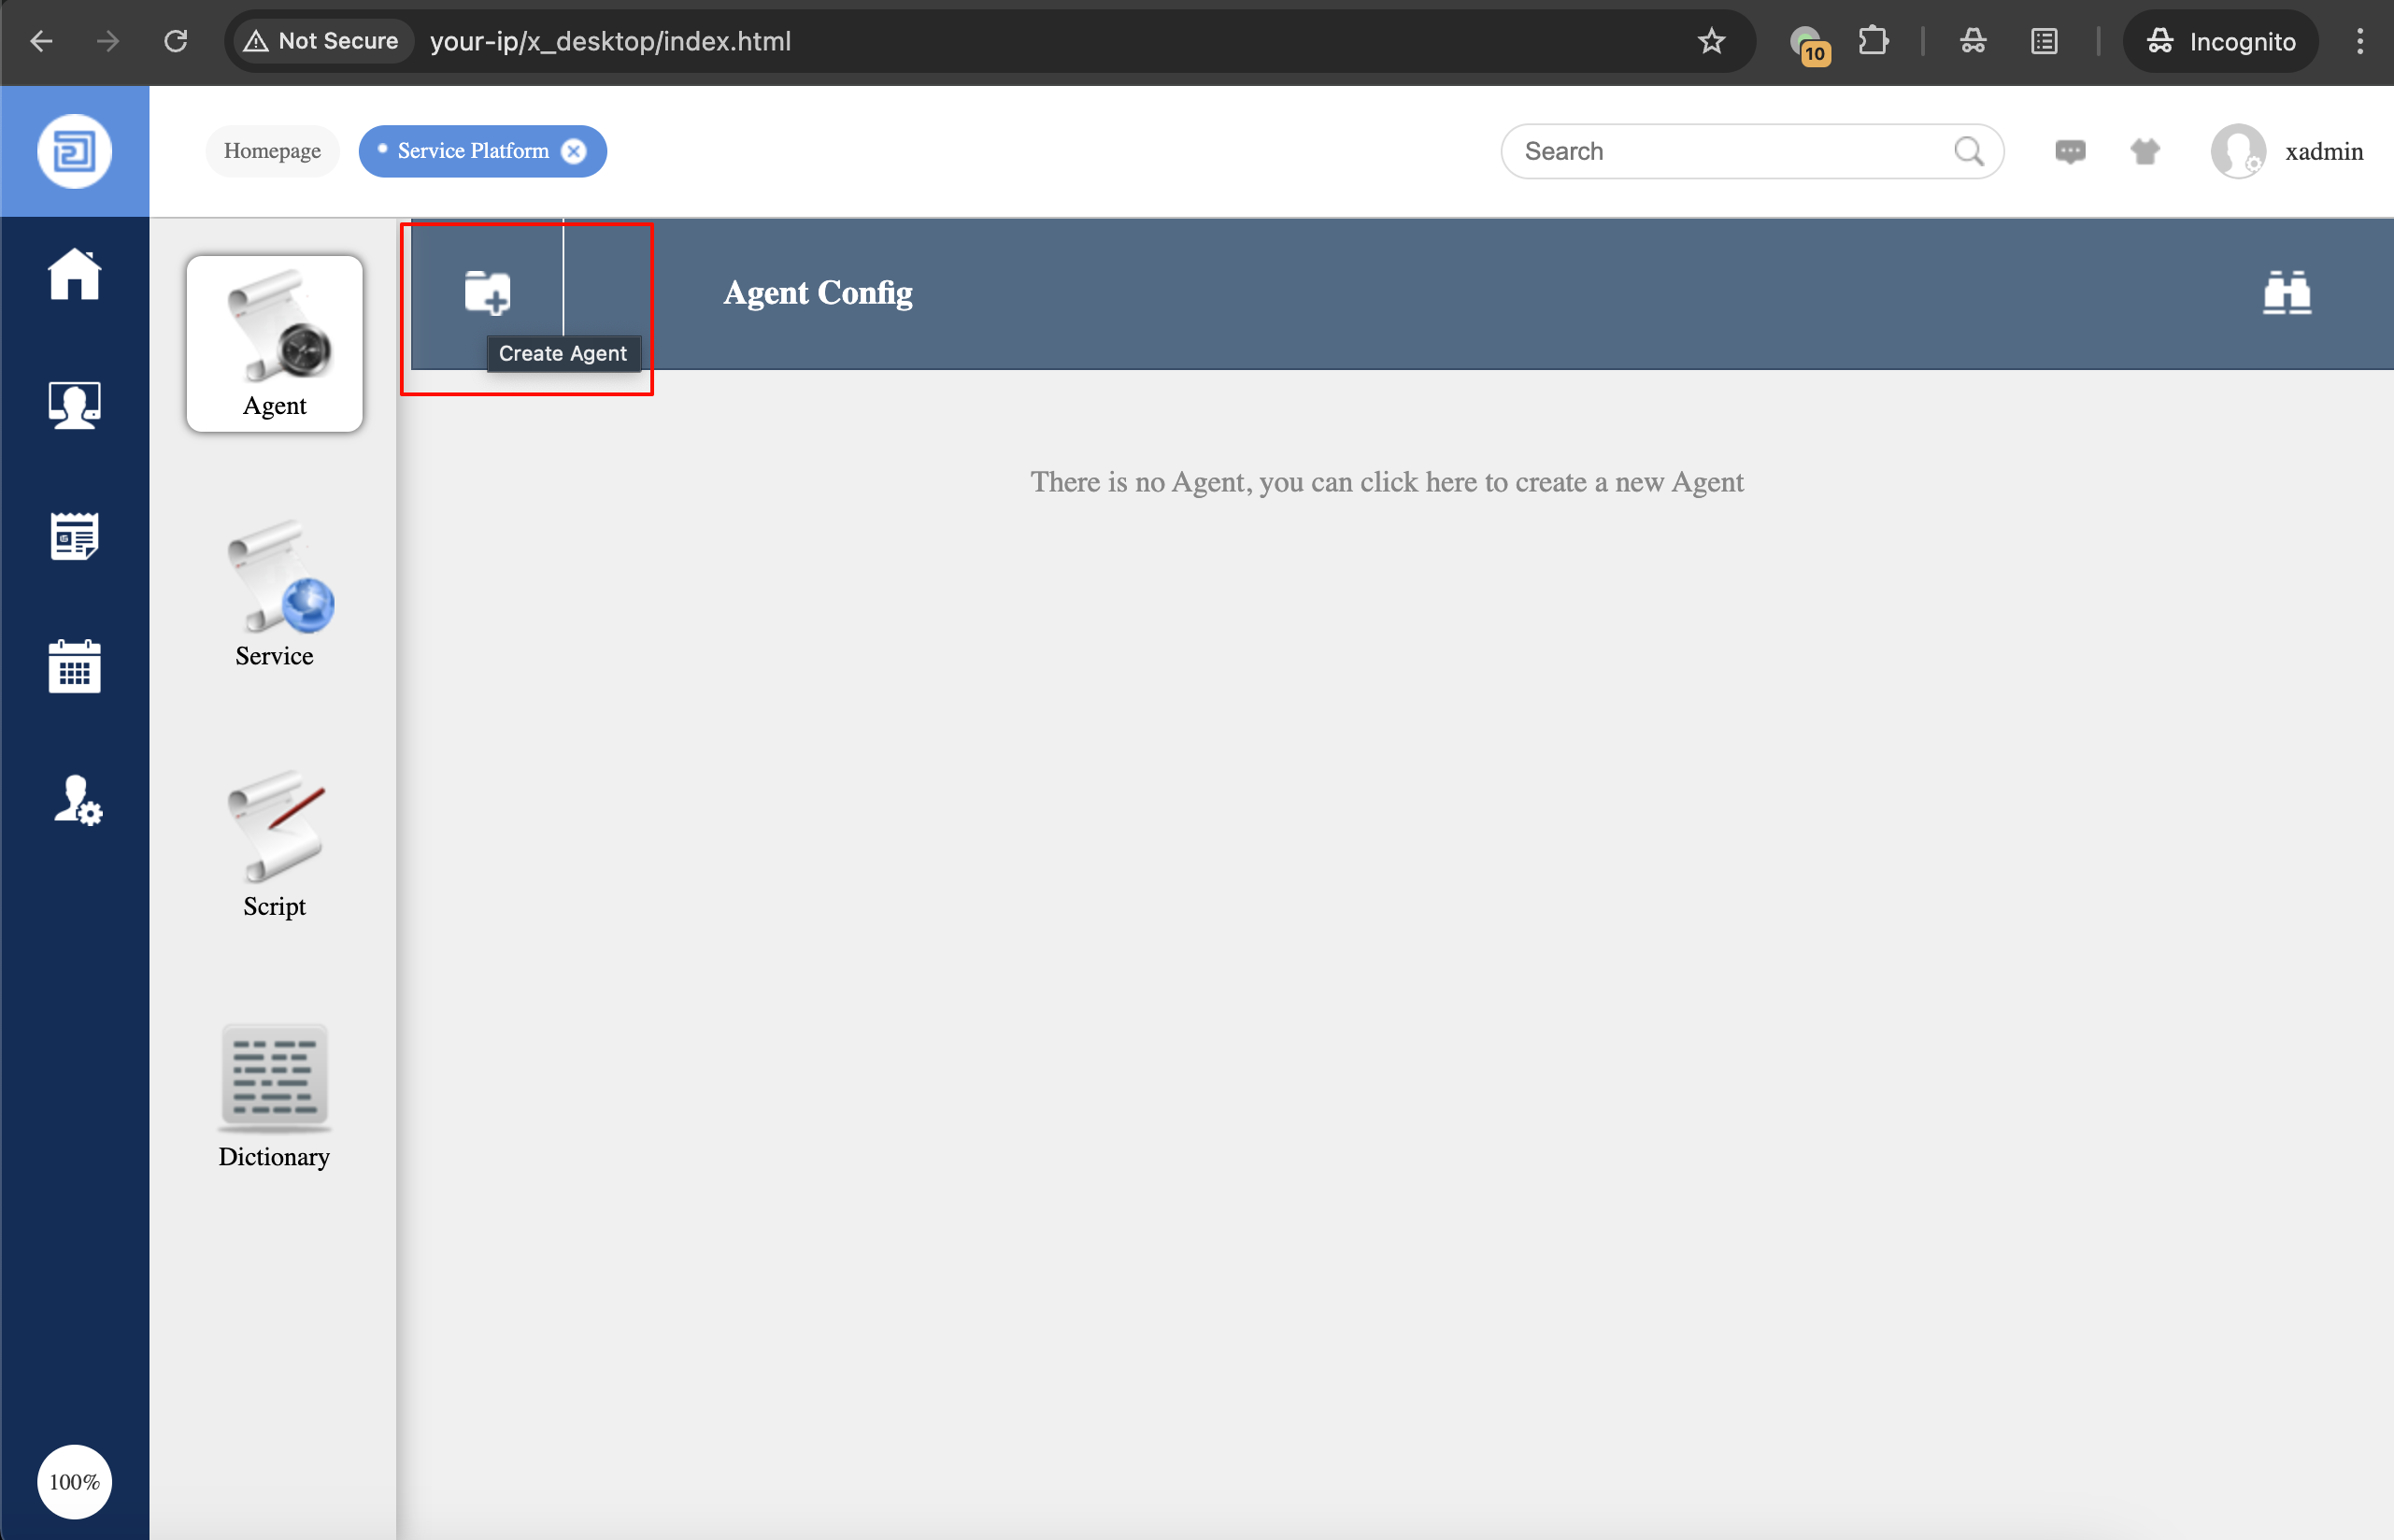
Task: Switch to the Homepage tab
Action: [x=272, y=151]
